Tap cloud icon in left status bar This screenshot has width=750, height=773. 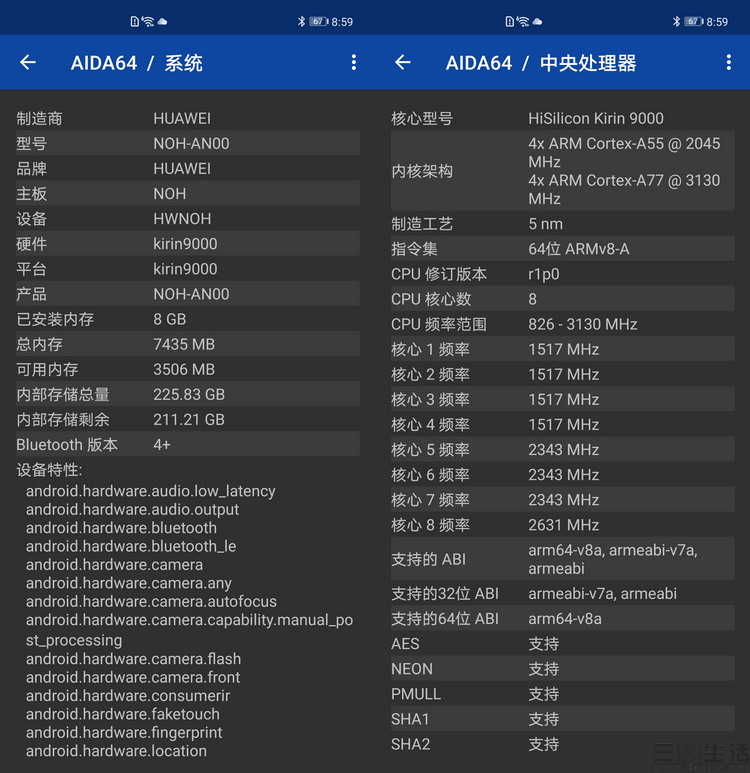(x=162, y=22)
